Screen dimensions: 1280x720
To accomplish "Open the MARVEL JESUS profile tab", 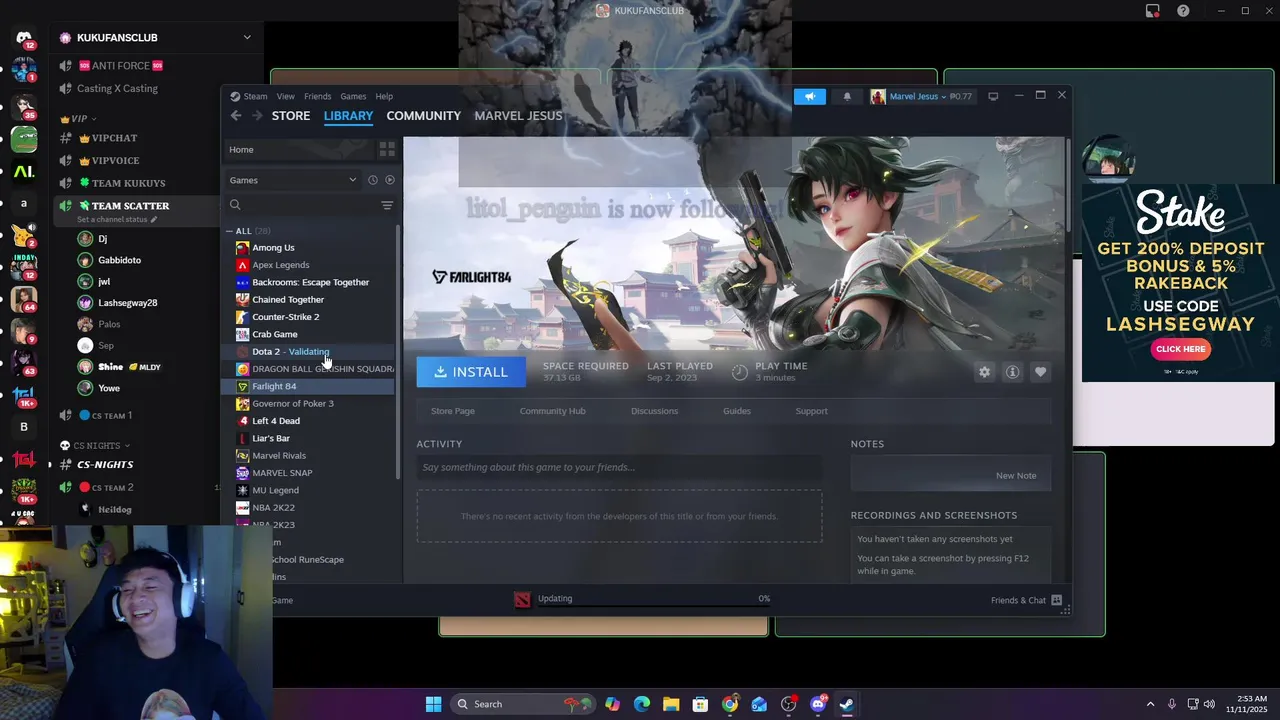I will 518,116.
